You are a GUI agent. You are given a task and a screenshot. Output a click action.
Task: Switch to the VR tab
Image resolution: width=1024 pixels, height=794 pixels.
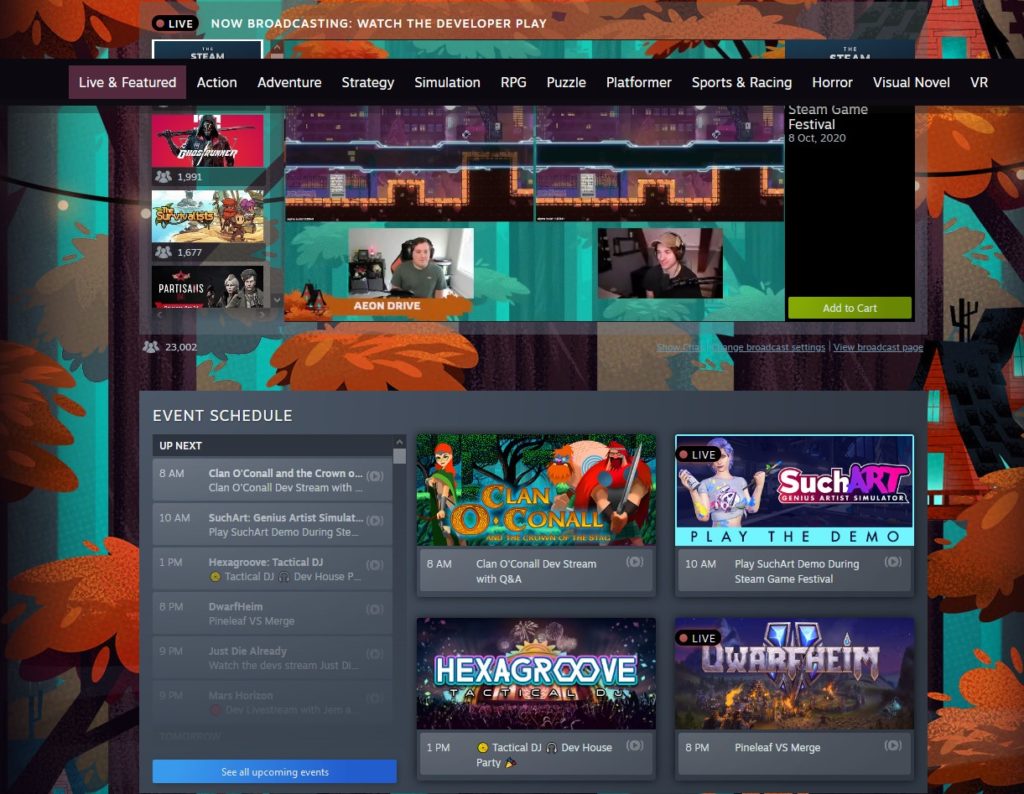979,82
